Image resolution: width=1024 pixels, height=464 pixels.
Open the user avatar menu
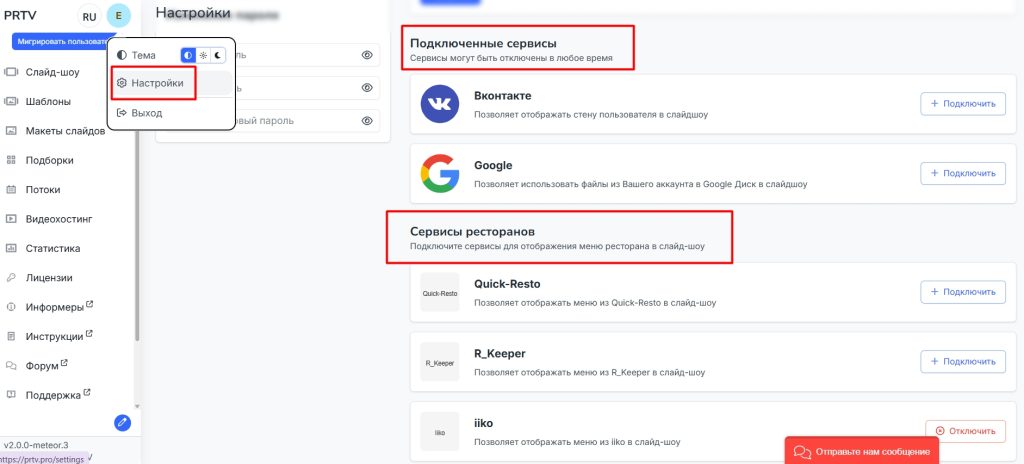pos(119,16)
